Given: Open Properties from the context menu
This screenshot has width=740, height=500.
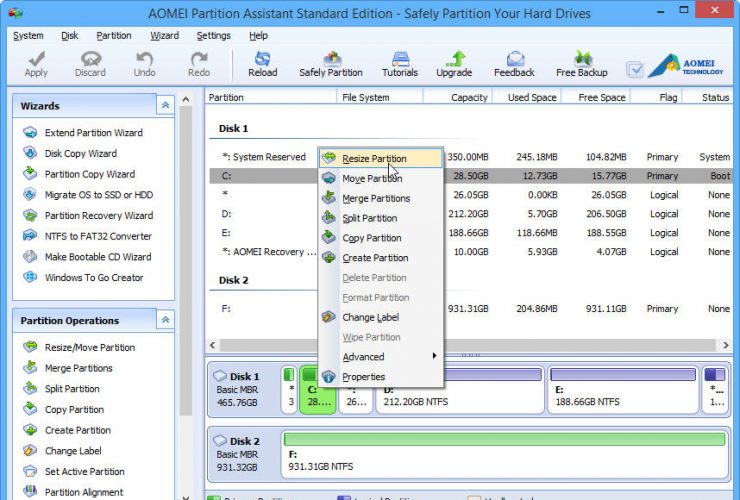Looking at the screenshot, I should point(381,377).
